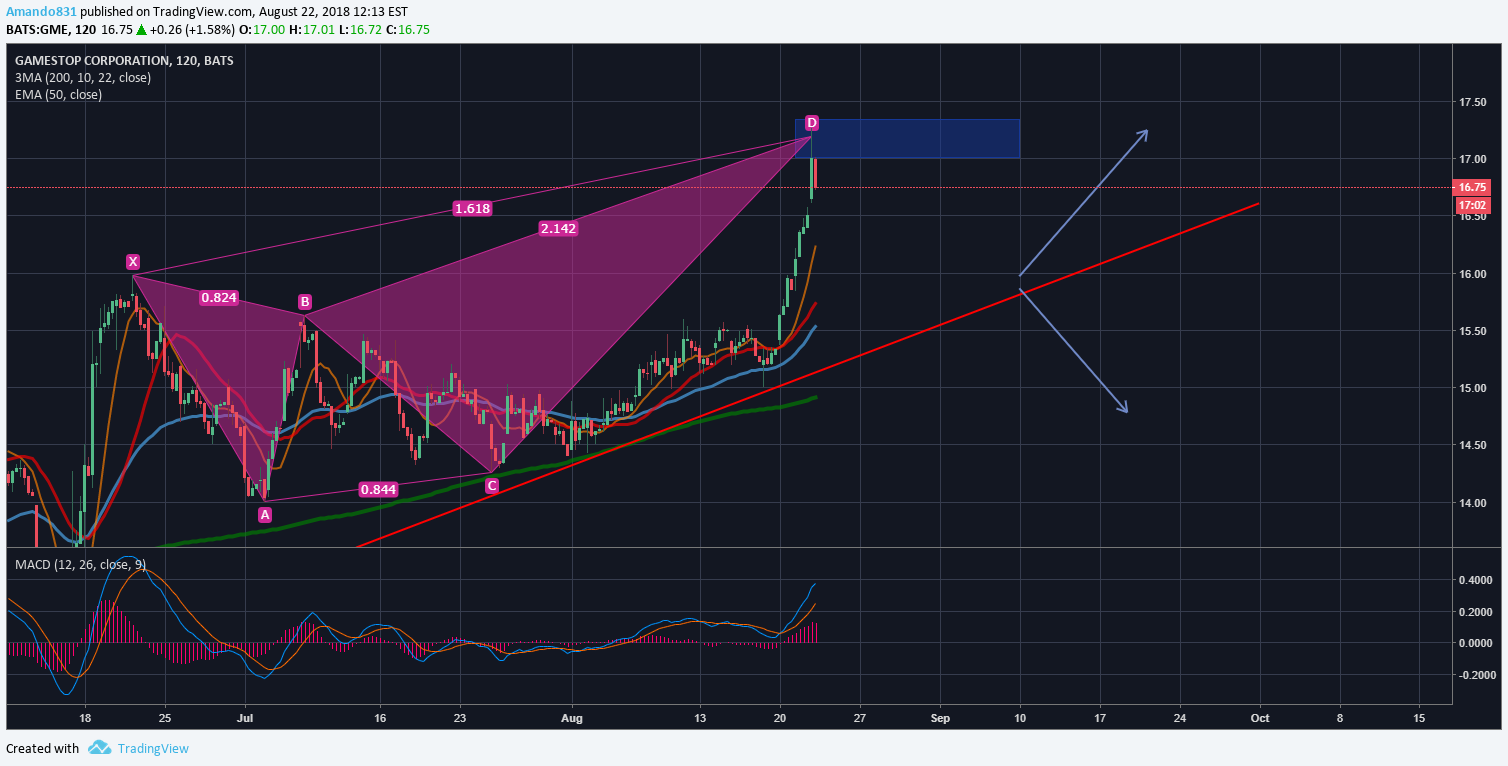1508x766 pixels.
Task: Click the Jul date label on time axis
Action: click(x=245, y=718)
